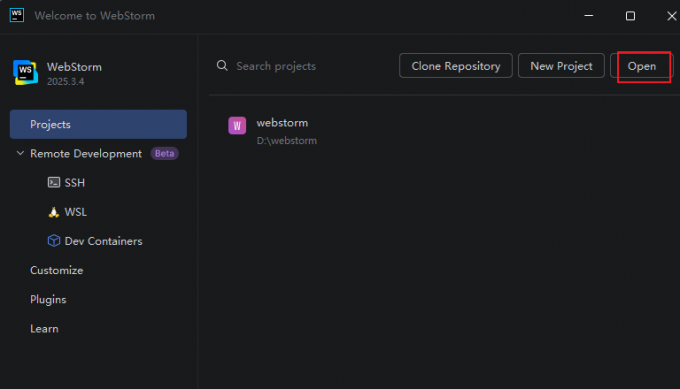Open WSL remote development
This screenshot has height=389, width=680.
click(75, 212)
